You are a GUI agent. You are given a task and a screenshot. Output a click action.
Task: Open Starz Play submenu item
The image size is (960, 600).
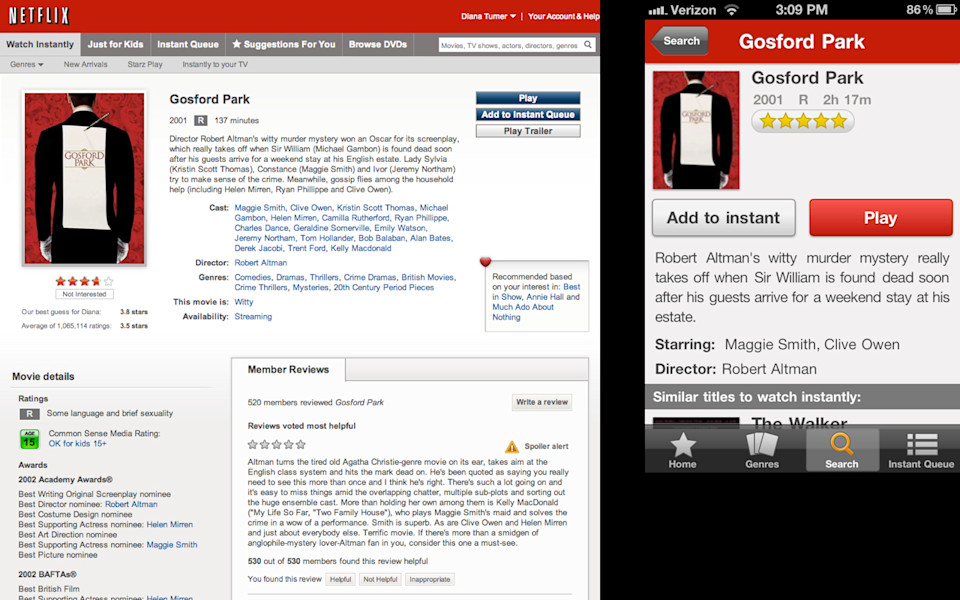tap(145, 64)
